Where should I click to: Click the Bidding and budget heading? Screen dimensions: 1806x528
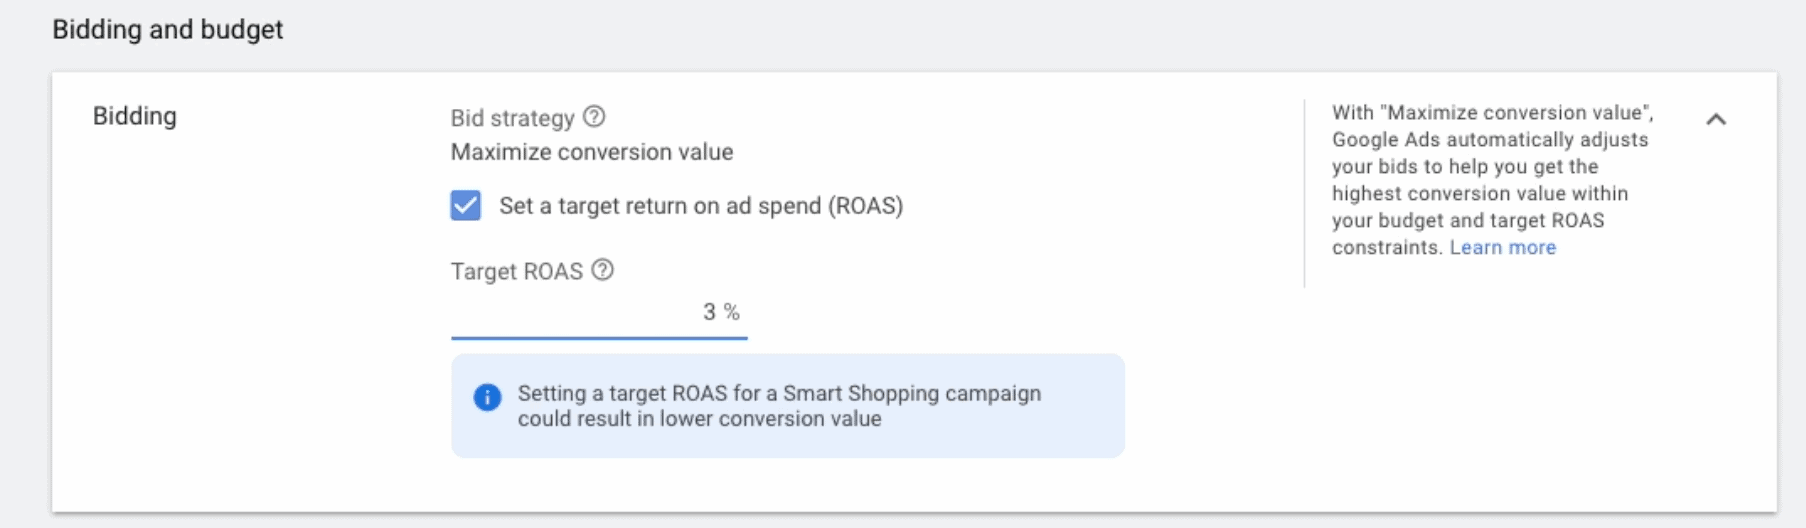click(167, 30)
